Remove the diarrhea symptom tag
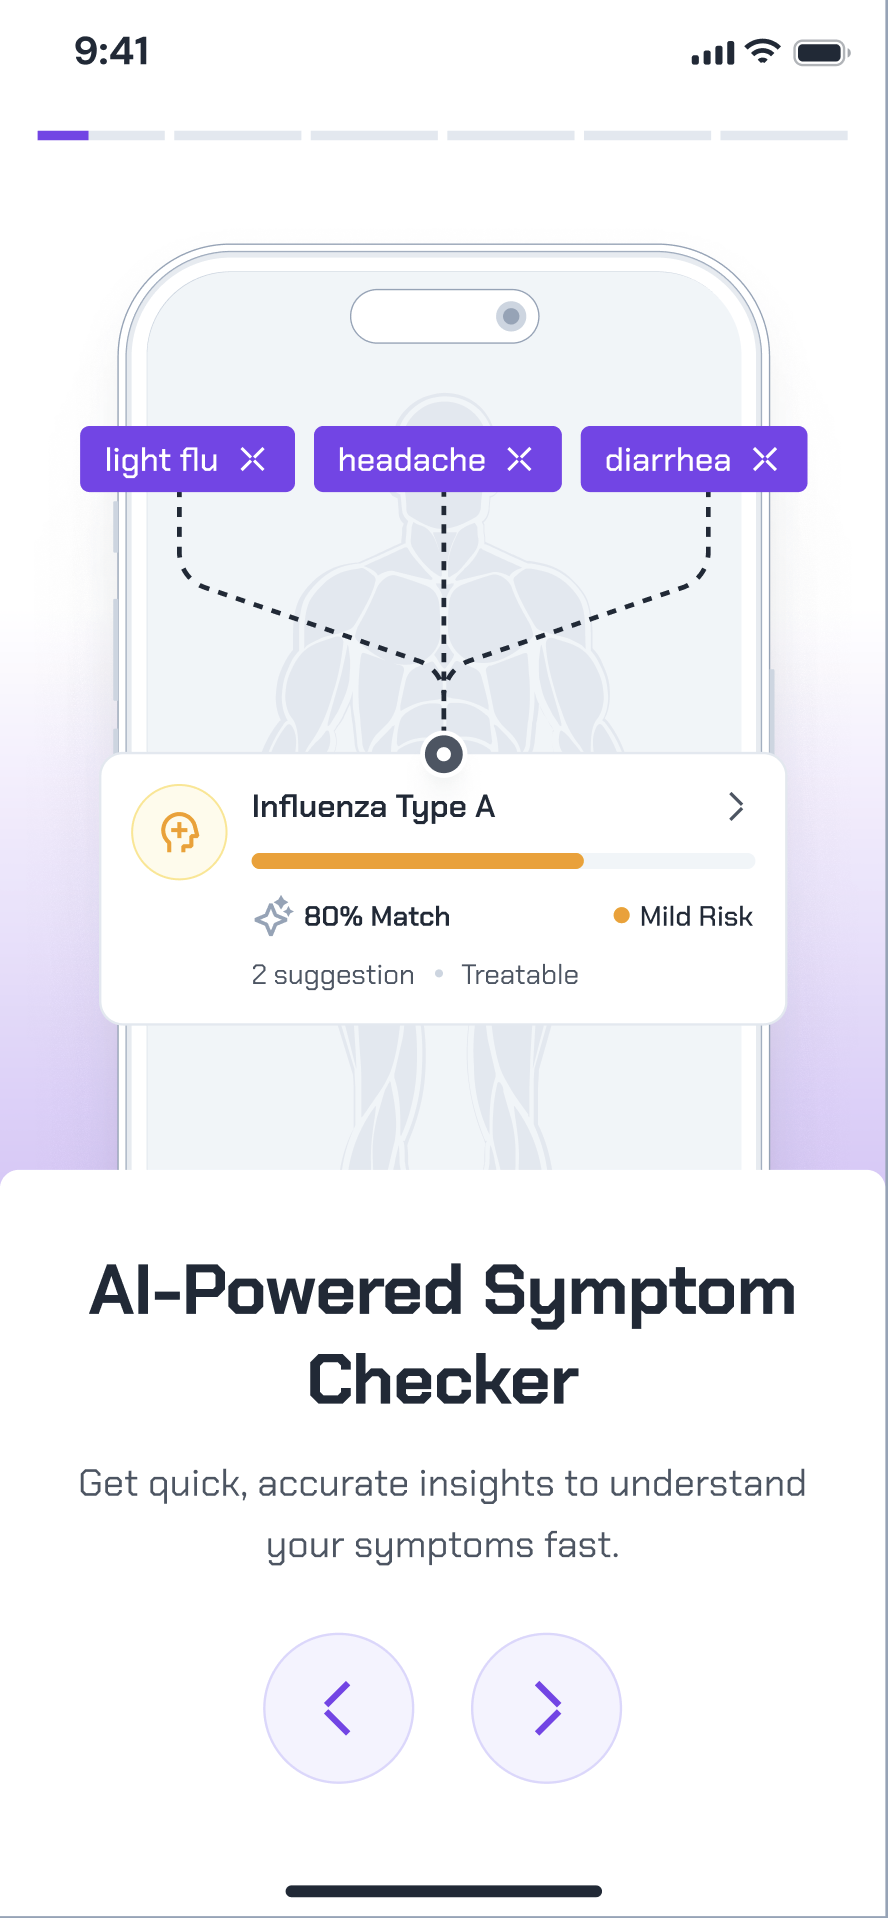 pos(765,459)
